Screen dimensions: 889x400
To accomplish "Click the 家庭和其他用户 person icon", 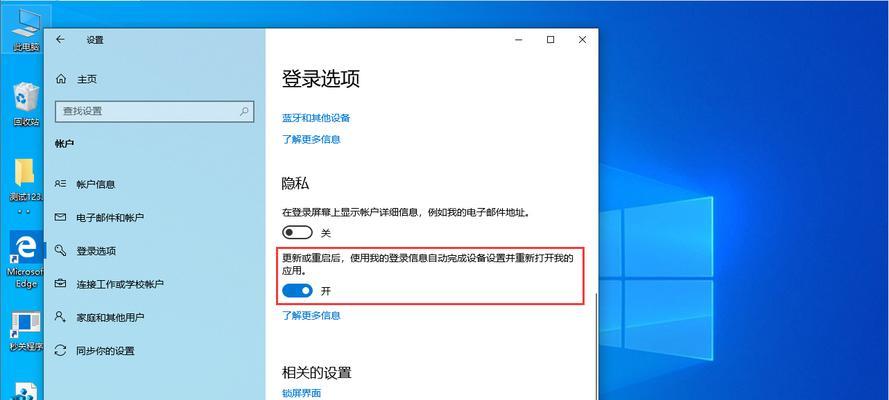I will (x=60, y=317).
